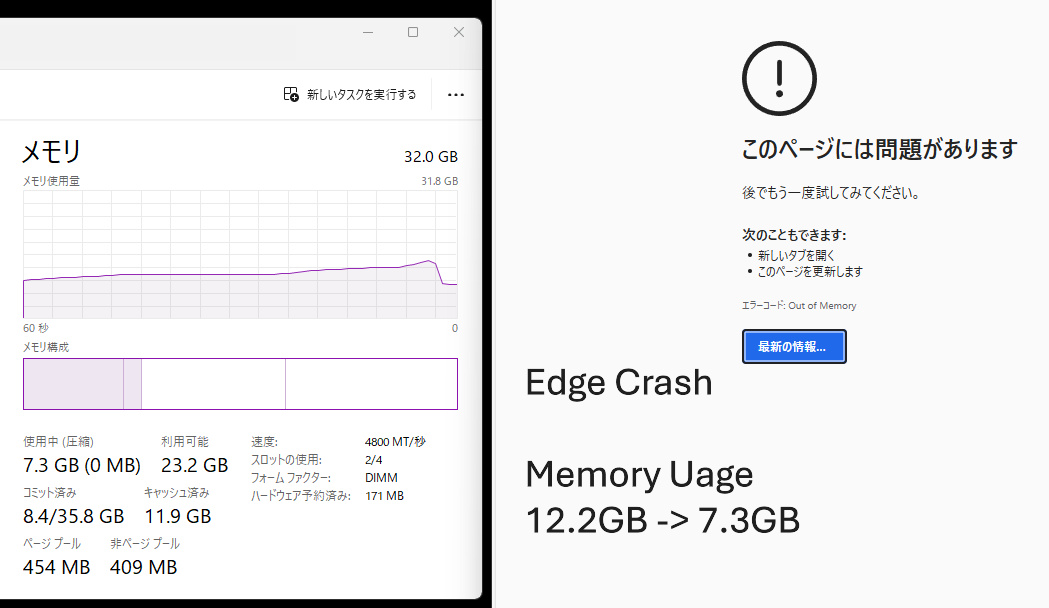1049x608 pixels.
Task: Click the メモリ使用量 usage graph
Action: point(240,254)
